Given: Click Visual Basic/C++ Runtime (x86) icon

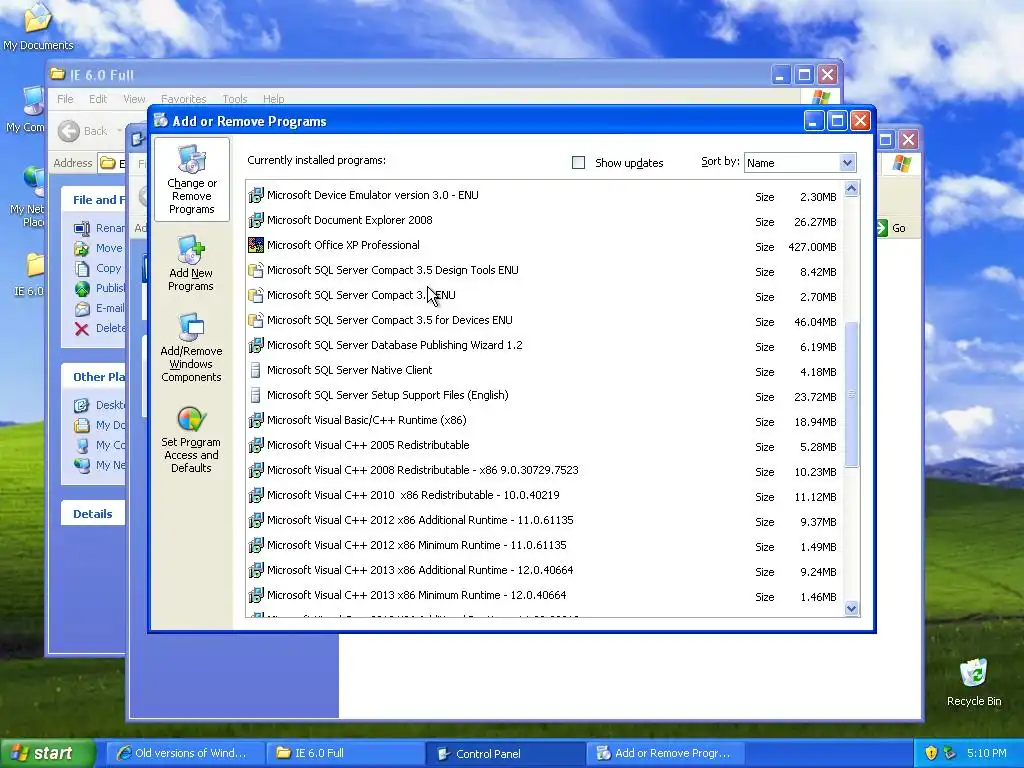Looking at the screenshot, I should click(256, 421).
